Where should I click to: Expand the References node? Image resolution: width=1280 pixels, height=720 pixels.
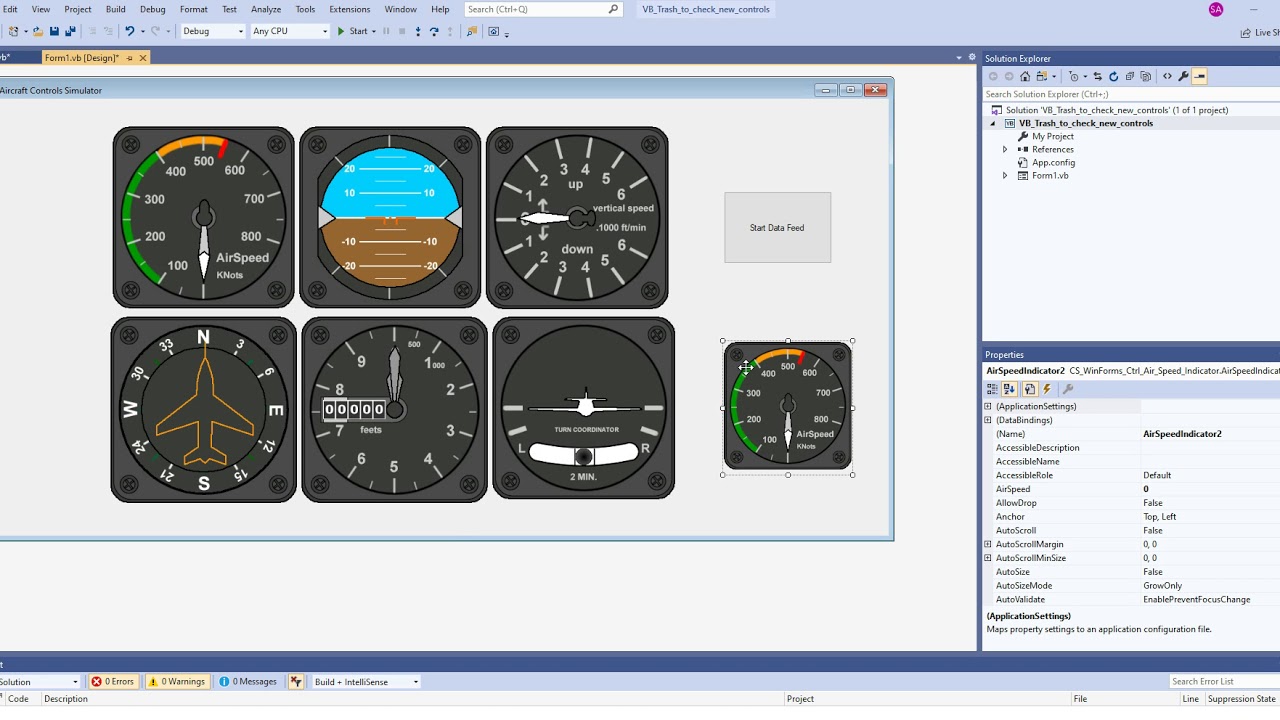click(x=1005, y=149)
